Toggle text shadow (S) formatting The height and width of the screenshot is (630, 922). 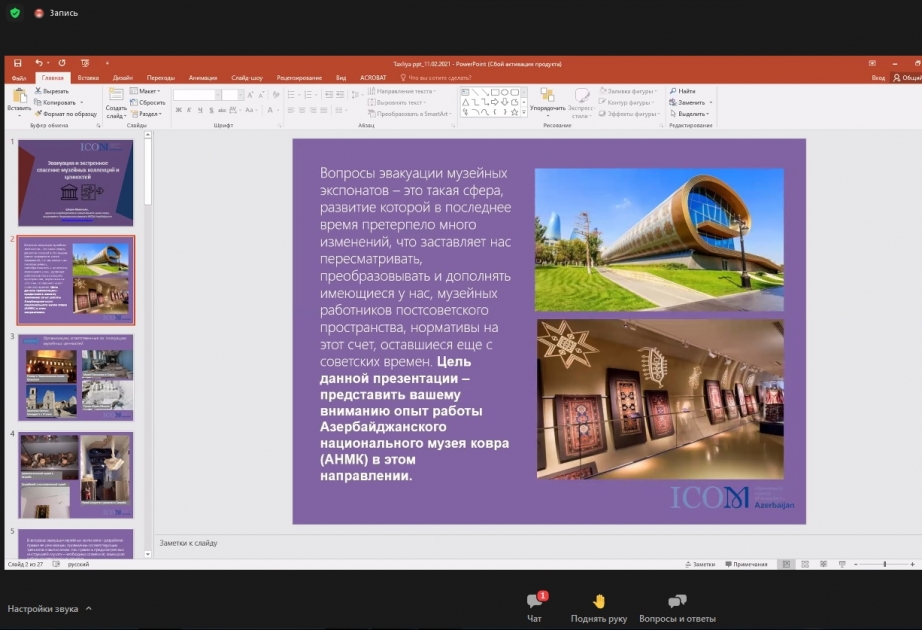point(211,110)
